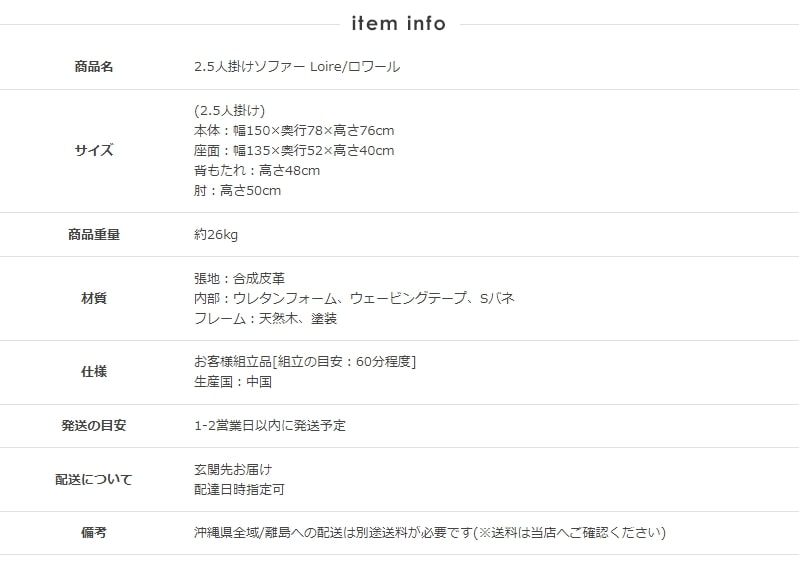This screenshot has height=577, width=800.
Task: Click the 本体 dimensions line
Action: 294,131
